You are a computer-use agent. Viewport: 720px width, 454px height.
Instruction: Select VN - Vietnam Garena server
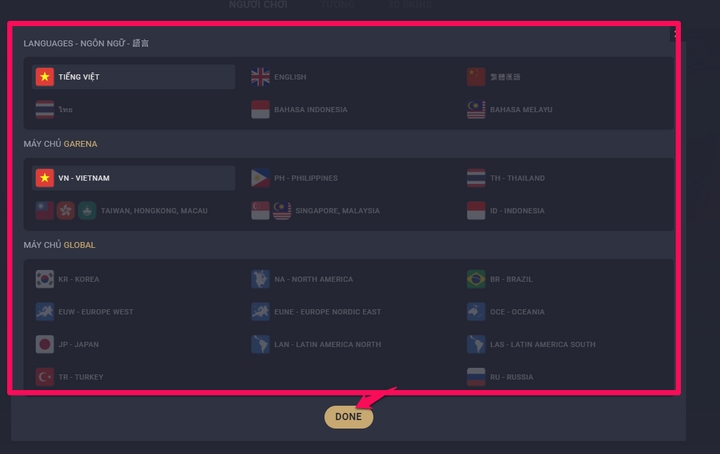point(84,178)
